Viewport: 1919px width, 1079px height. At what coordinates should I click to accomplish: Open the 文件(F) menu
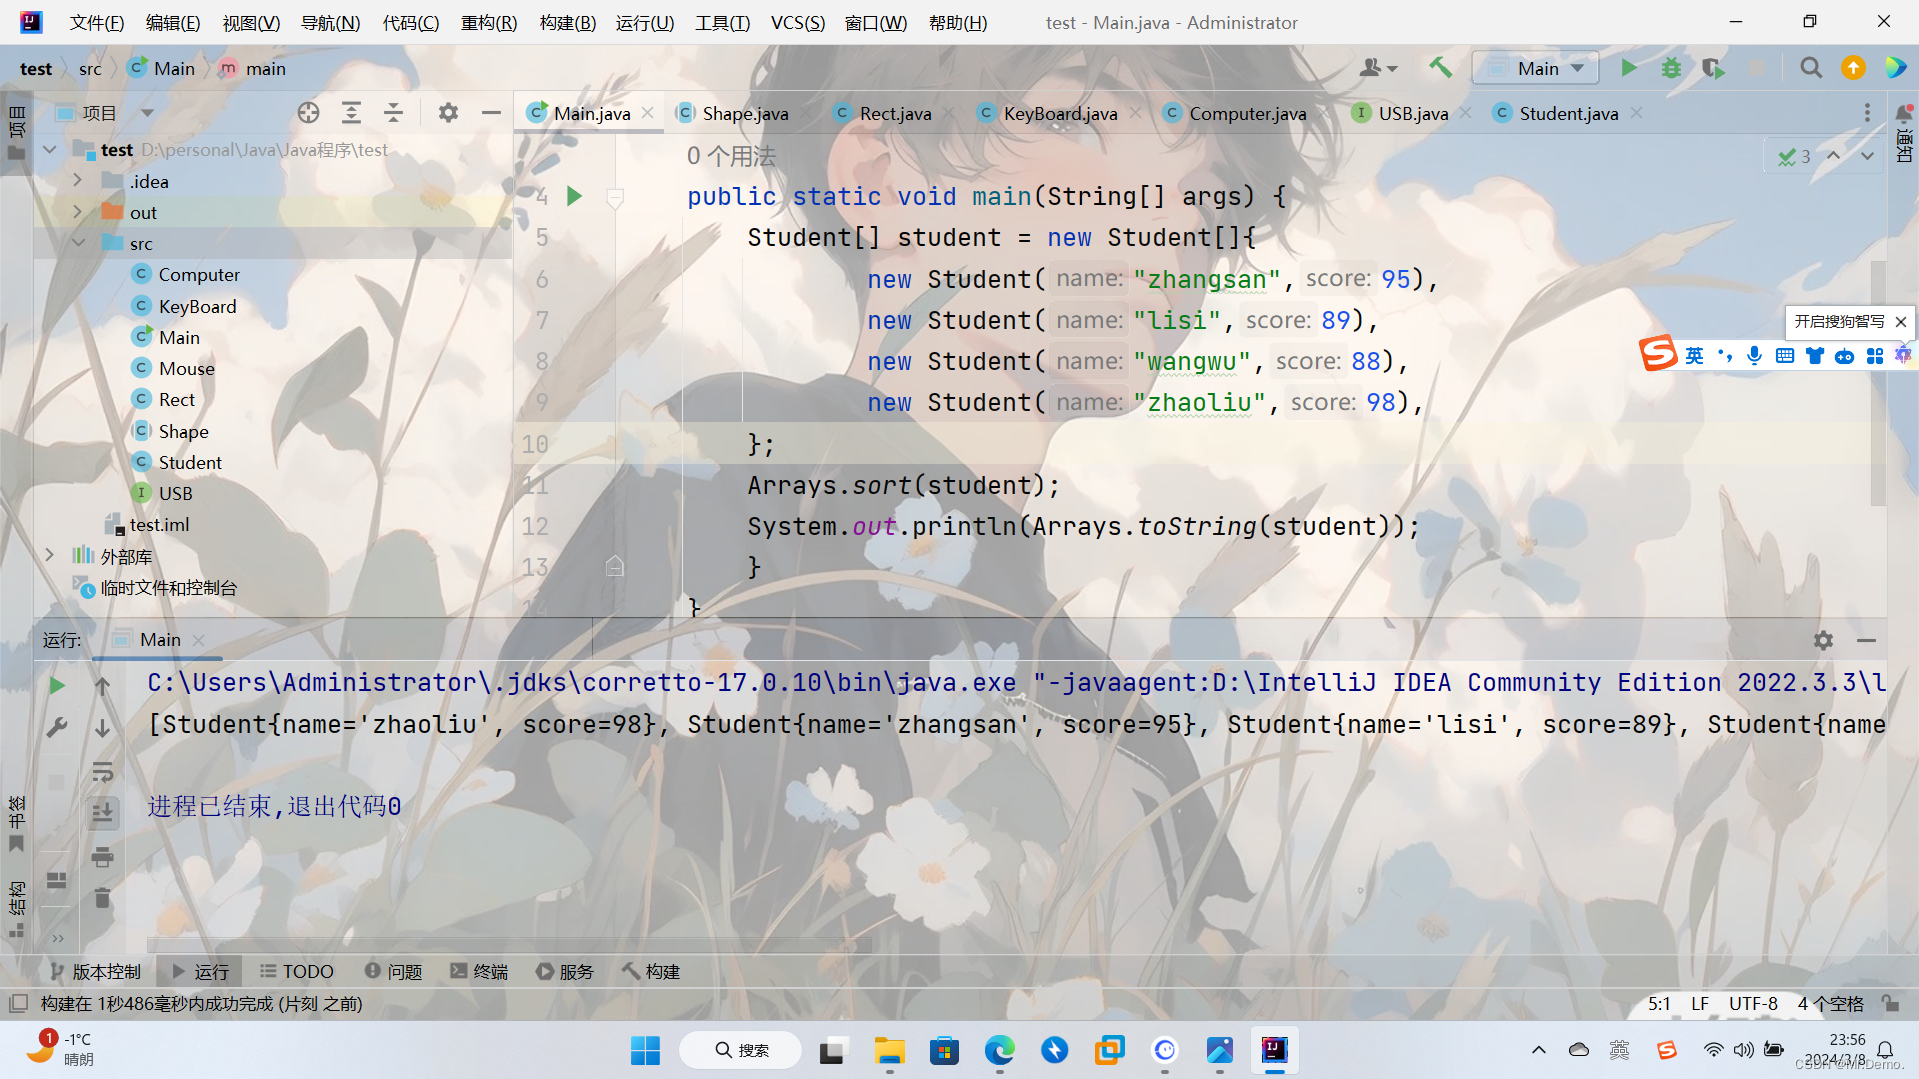tap(97, 22)
